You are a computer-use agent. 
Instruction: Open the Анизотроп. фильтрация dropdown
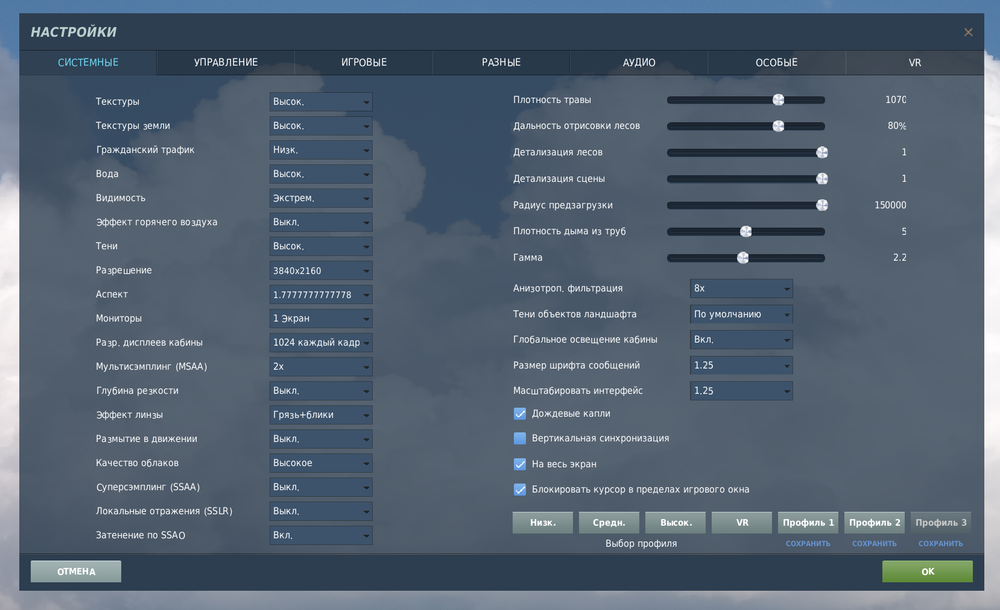(741, 288)
